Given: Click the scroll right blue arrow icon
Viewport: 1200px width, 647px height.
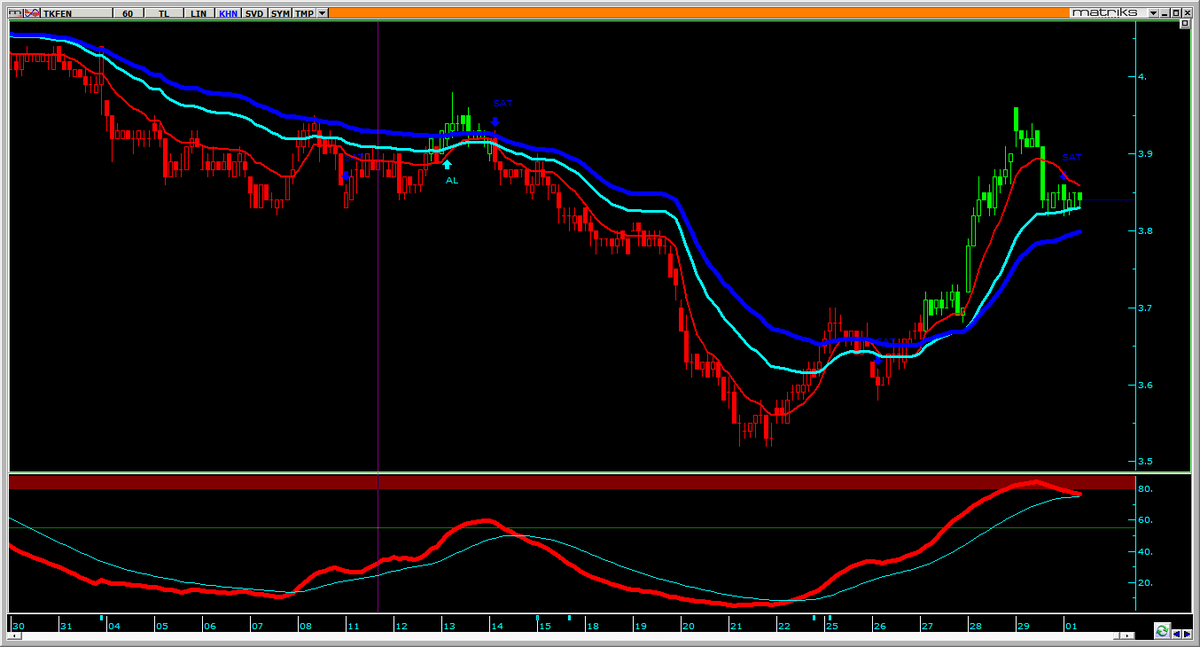Looking at the screenshot, I should [1187, 634].
